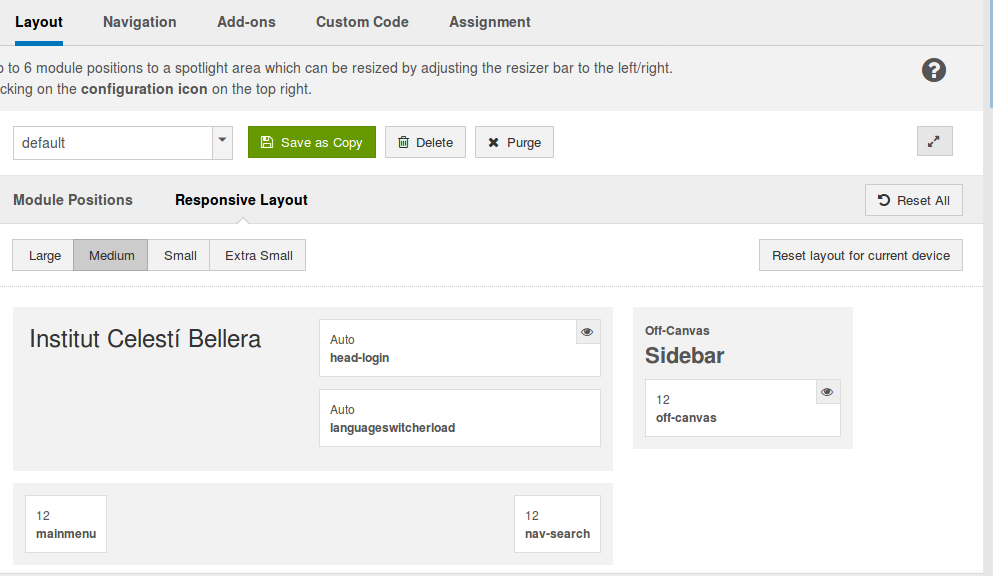Delete the current layout
This screenshot has height=576, width=993.
(x=425, y=142)
